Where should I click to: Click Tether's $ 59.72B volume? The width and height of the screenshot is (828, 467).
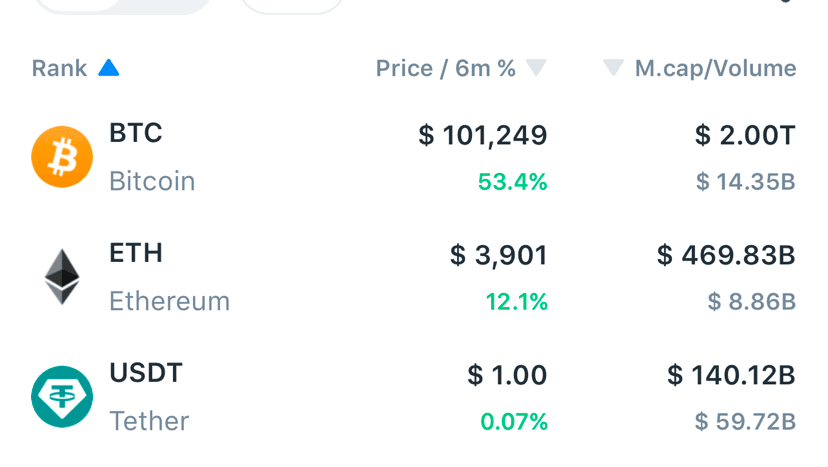(x=746, y=421)
